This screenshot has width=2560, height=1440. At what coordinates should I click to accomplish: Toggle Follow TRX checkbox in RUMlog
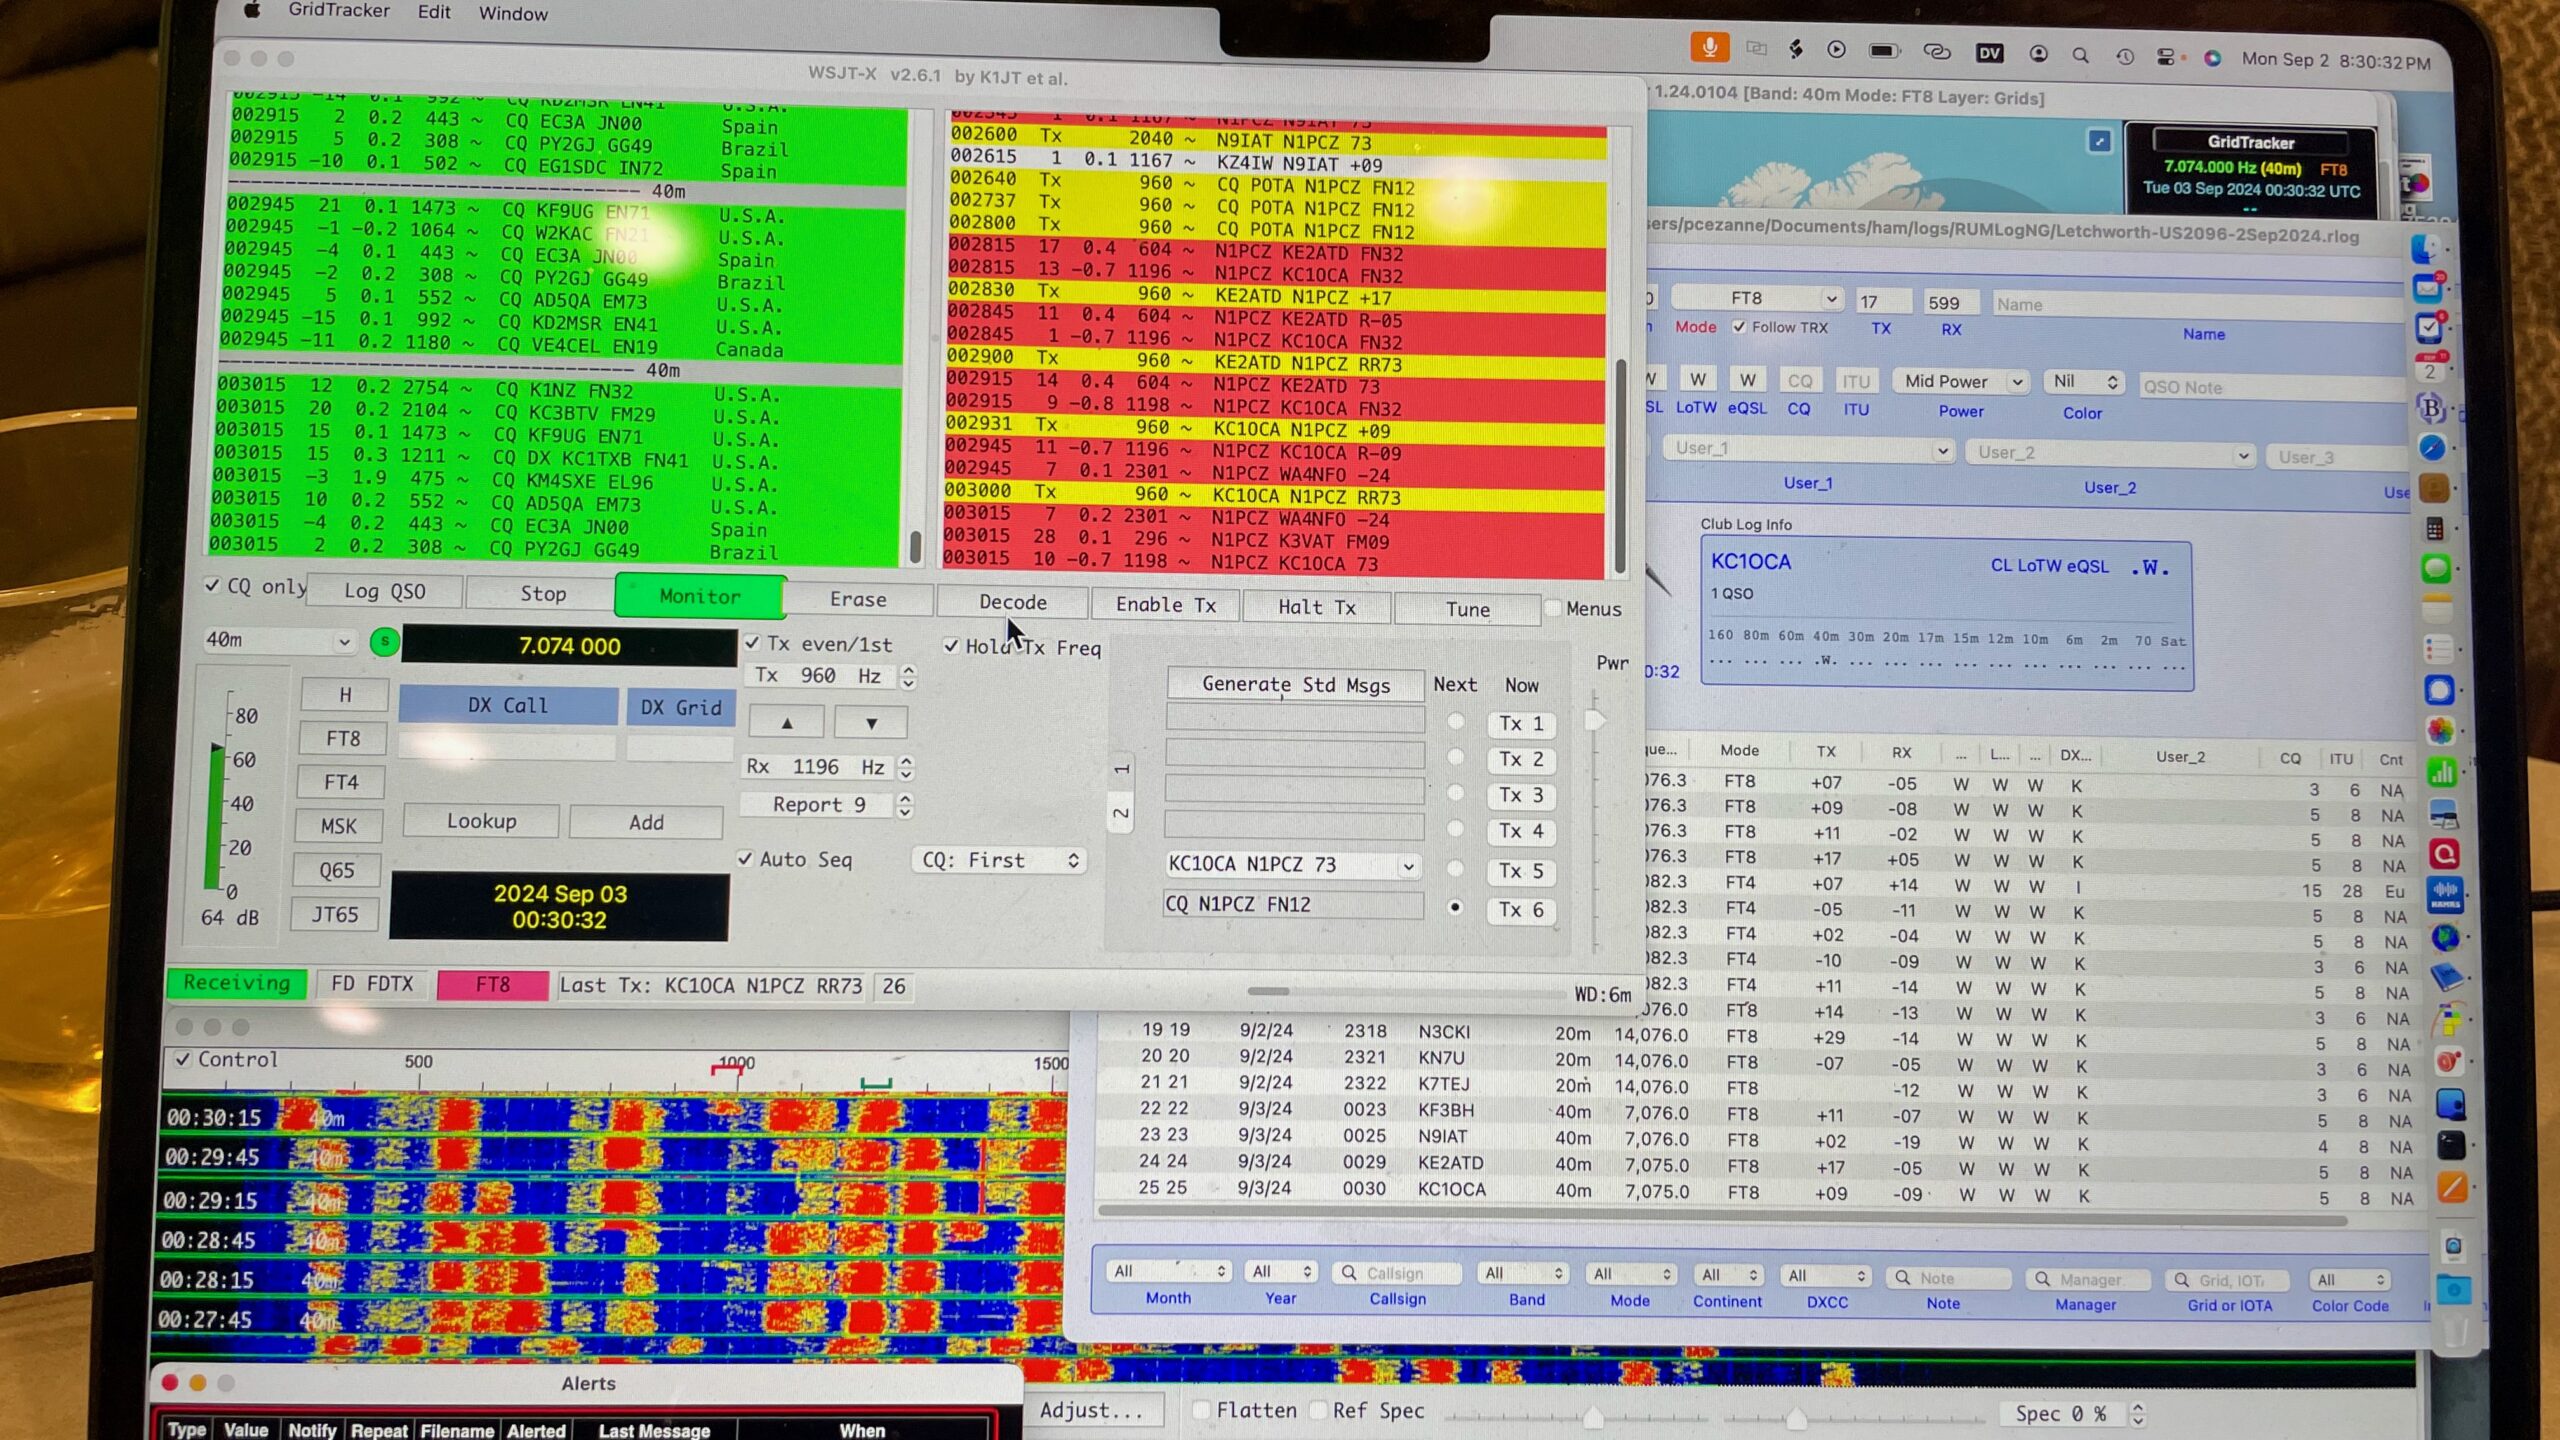[x=1739, y=326]
